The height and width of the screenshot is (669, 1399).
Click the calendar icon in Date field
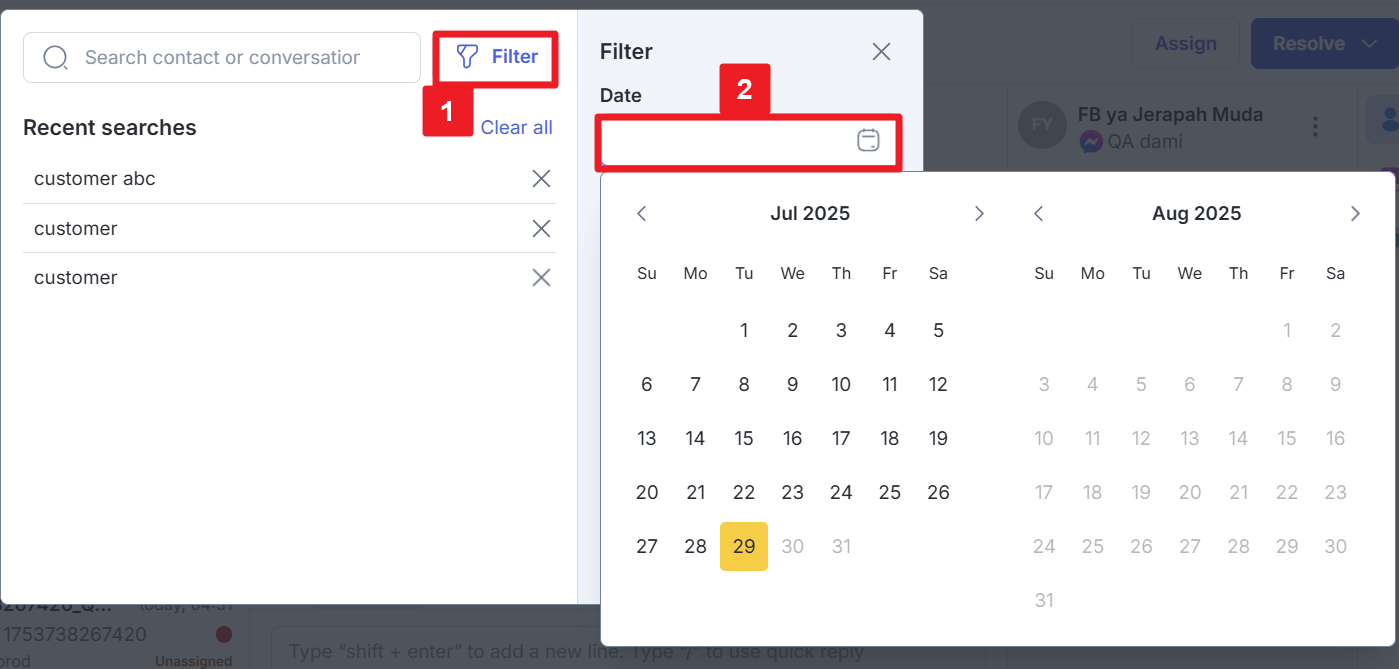tap(868, 141)
